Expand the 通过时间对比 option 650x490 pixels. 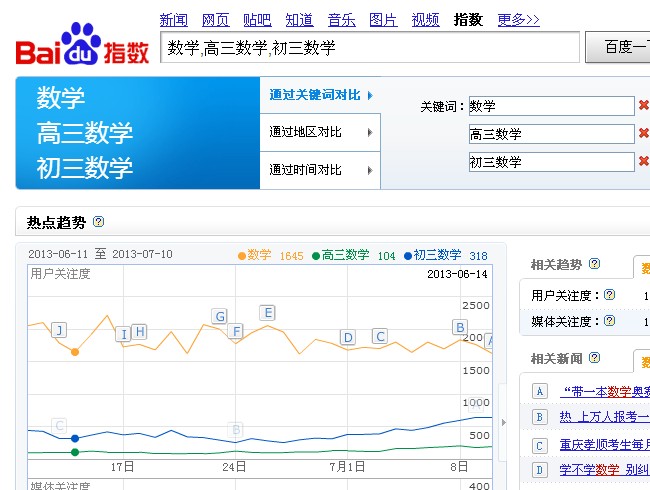point(320,170)
